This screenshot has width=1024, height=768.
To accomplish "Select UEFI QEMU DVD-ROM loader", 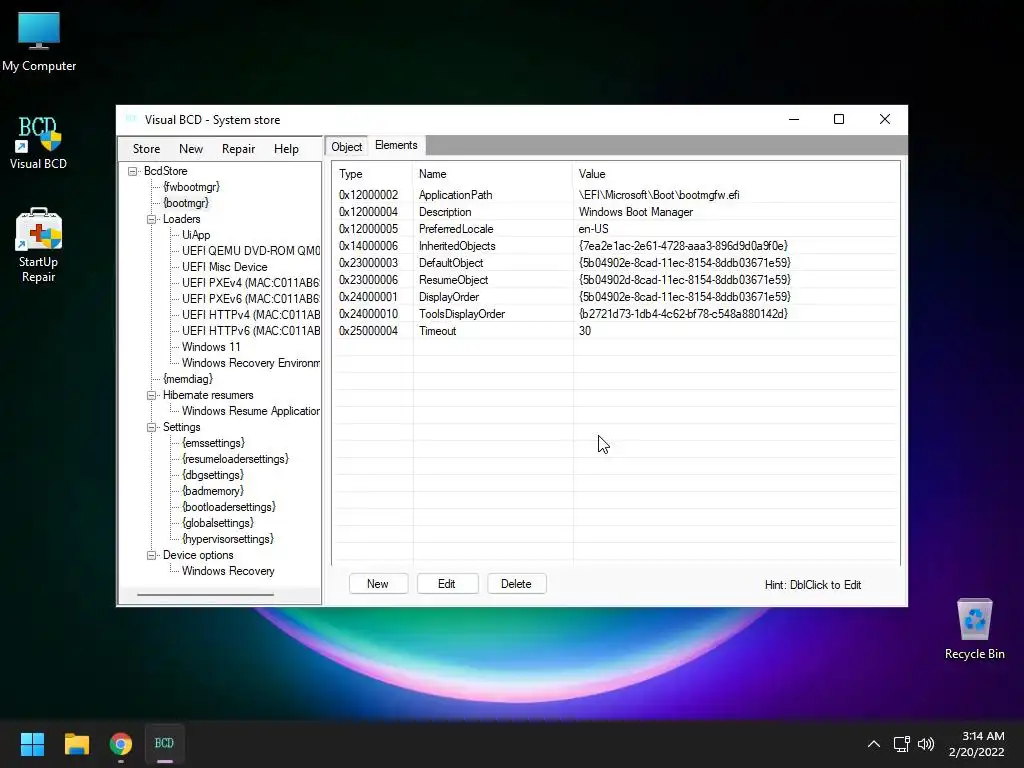I will pyautogui.click(x=251, y=251).
